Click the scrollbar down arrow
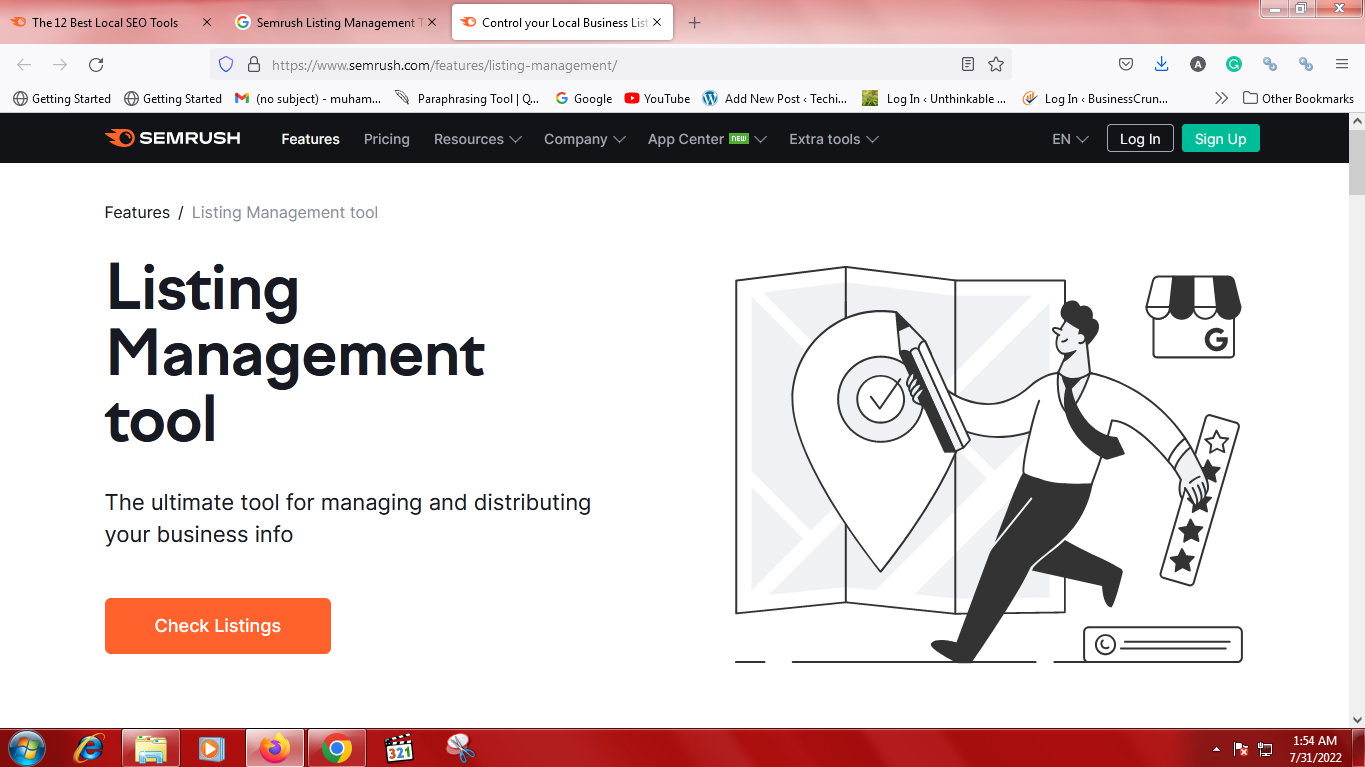This screenshot has height=767, width=1365. point(1356,719)
